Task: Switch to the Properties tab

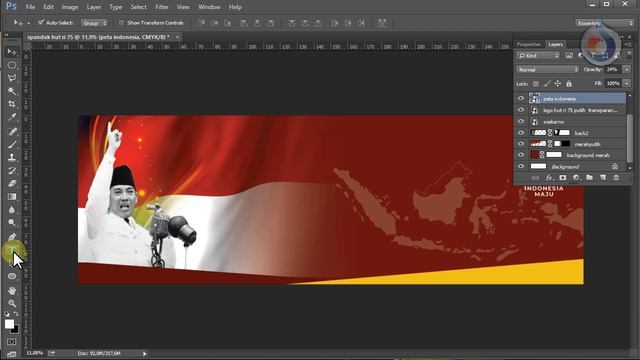Action: [529, 44]
